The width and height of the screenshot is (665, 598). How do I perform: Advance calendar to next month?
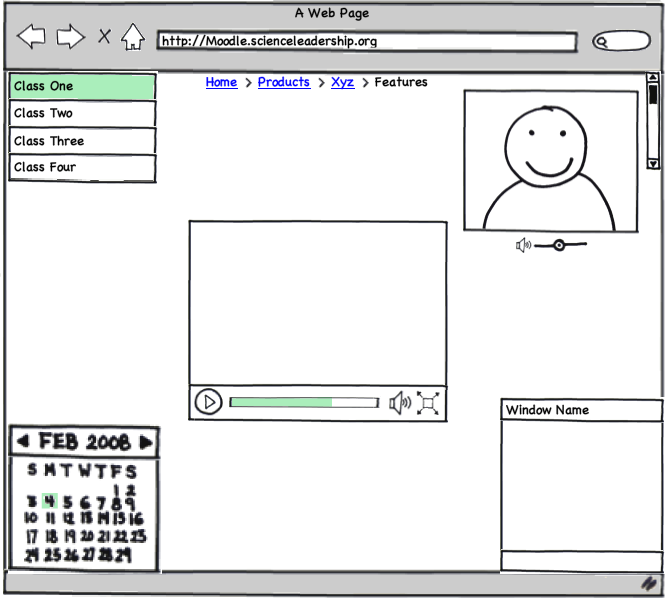coord(146,442)
